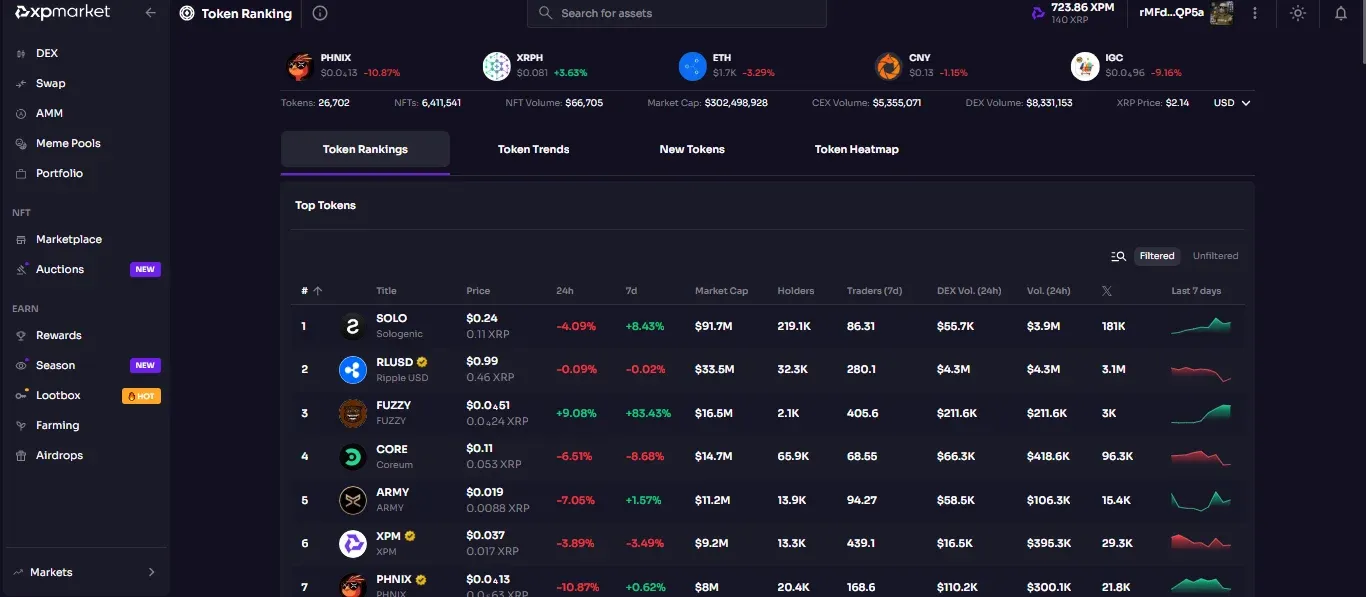Viewport: 1366px width, 597px height.
Task: Open the table search filter icon
Action: 1118,256
